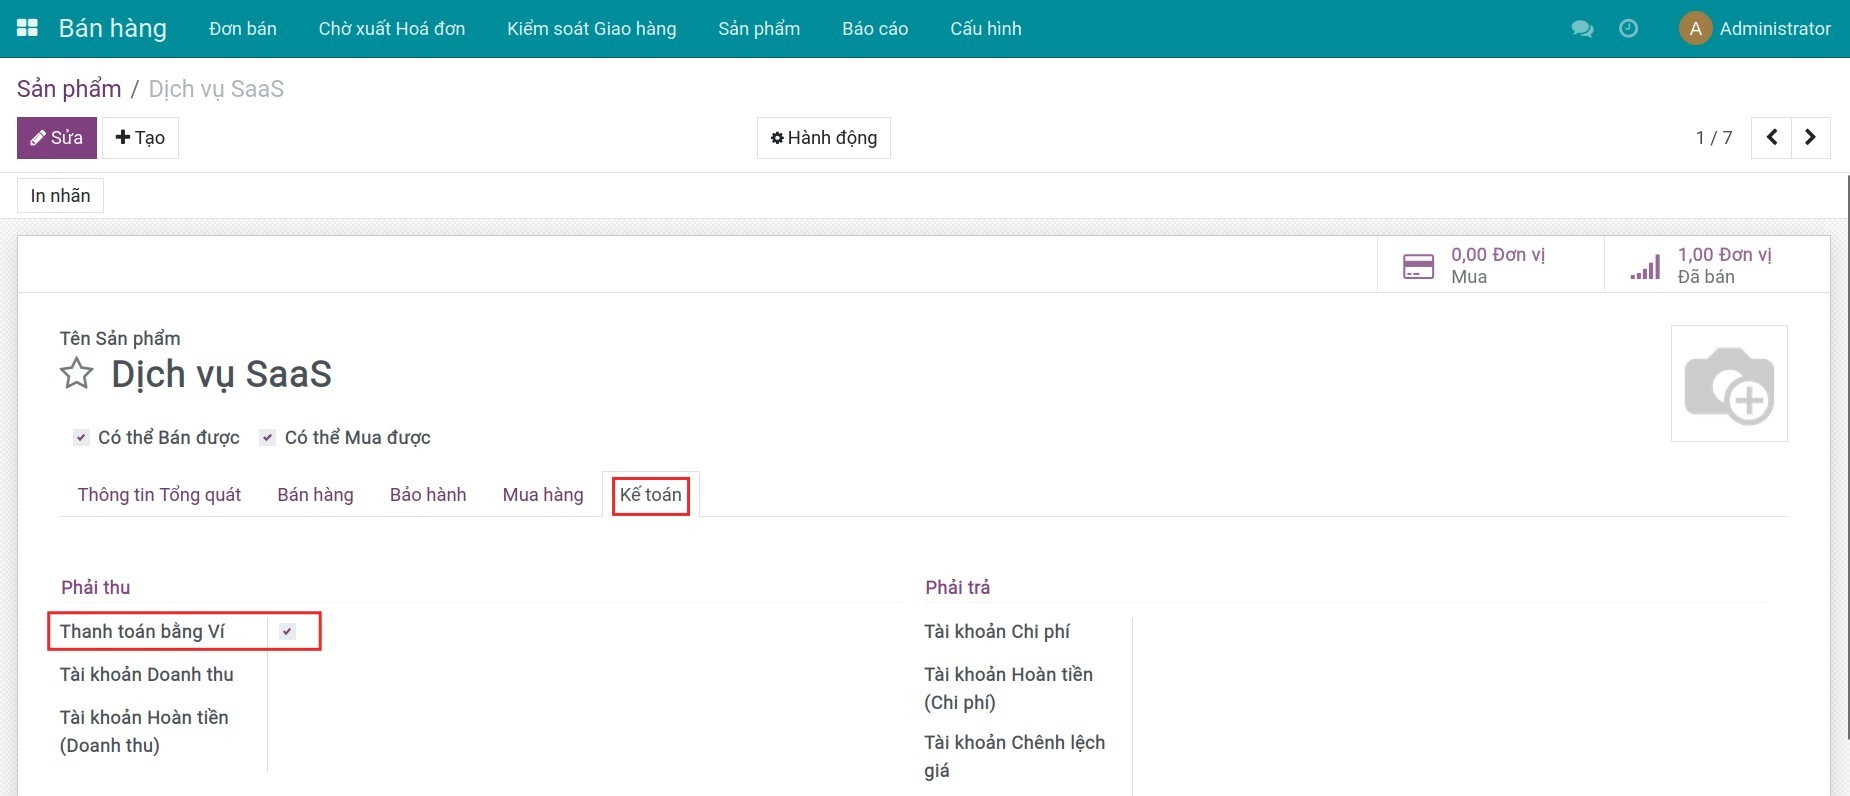Screen dimensions: 1850x796
Task: Click the Administrator avatar icon
Action: coord(1695,29)
